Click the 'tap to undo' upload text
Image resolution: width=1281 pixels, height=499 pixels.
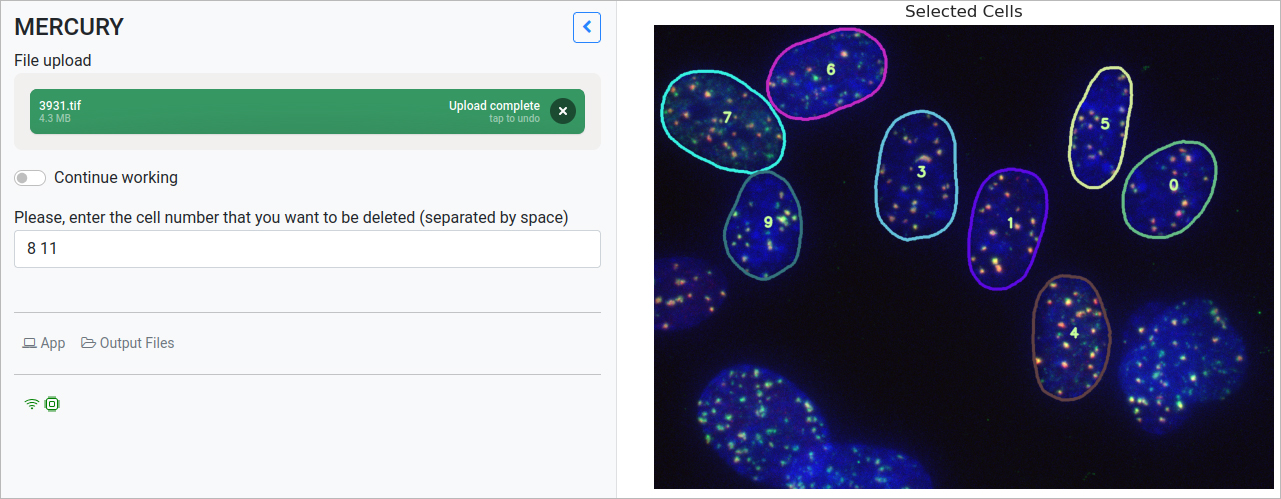pos(514,119)
